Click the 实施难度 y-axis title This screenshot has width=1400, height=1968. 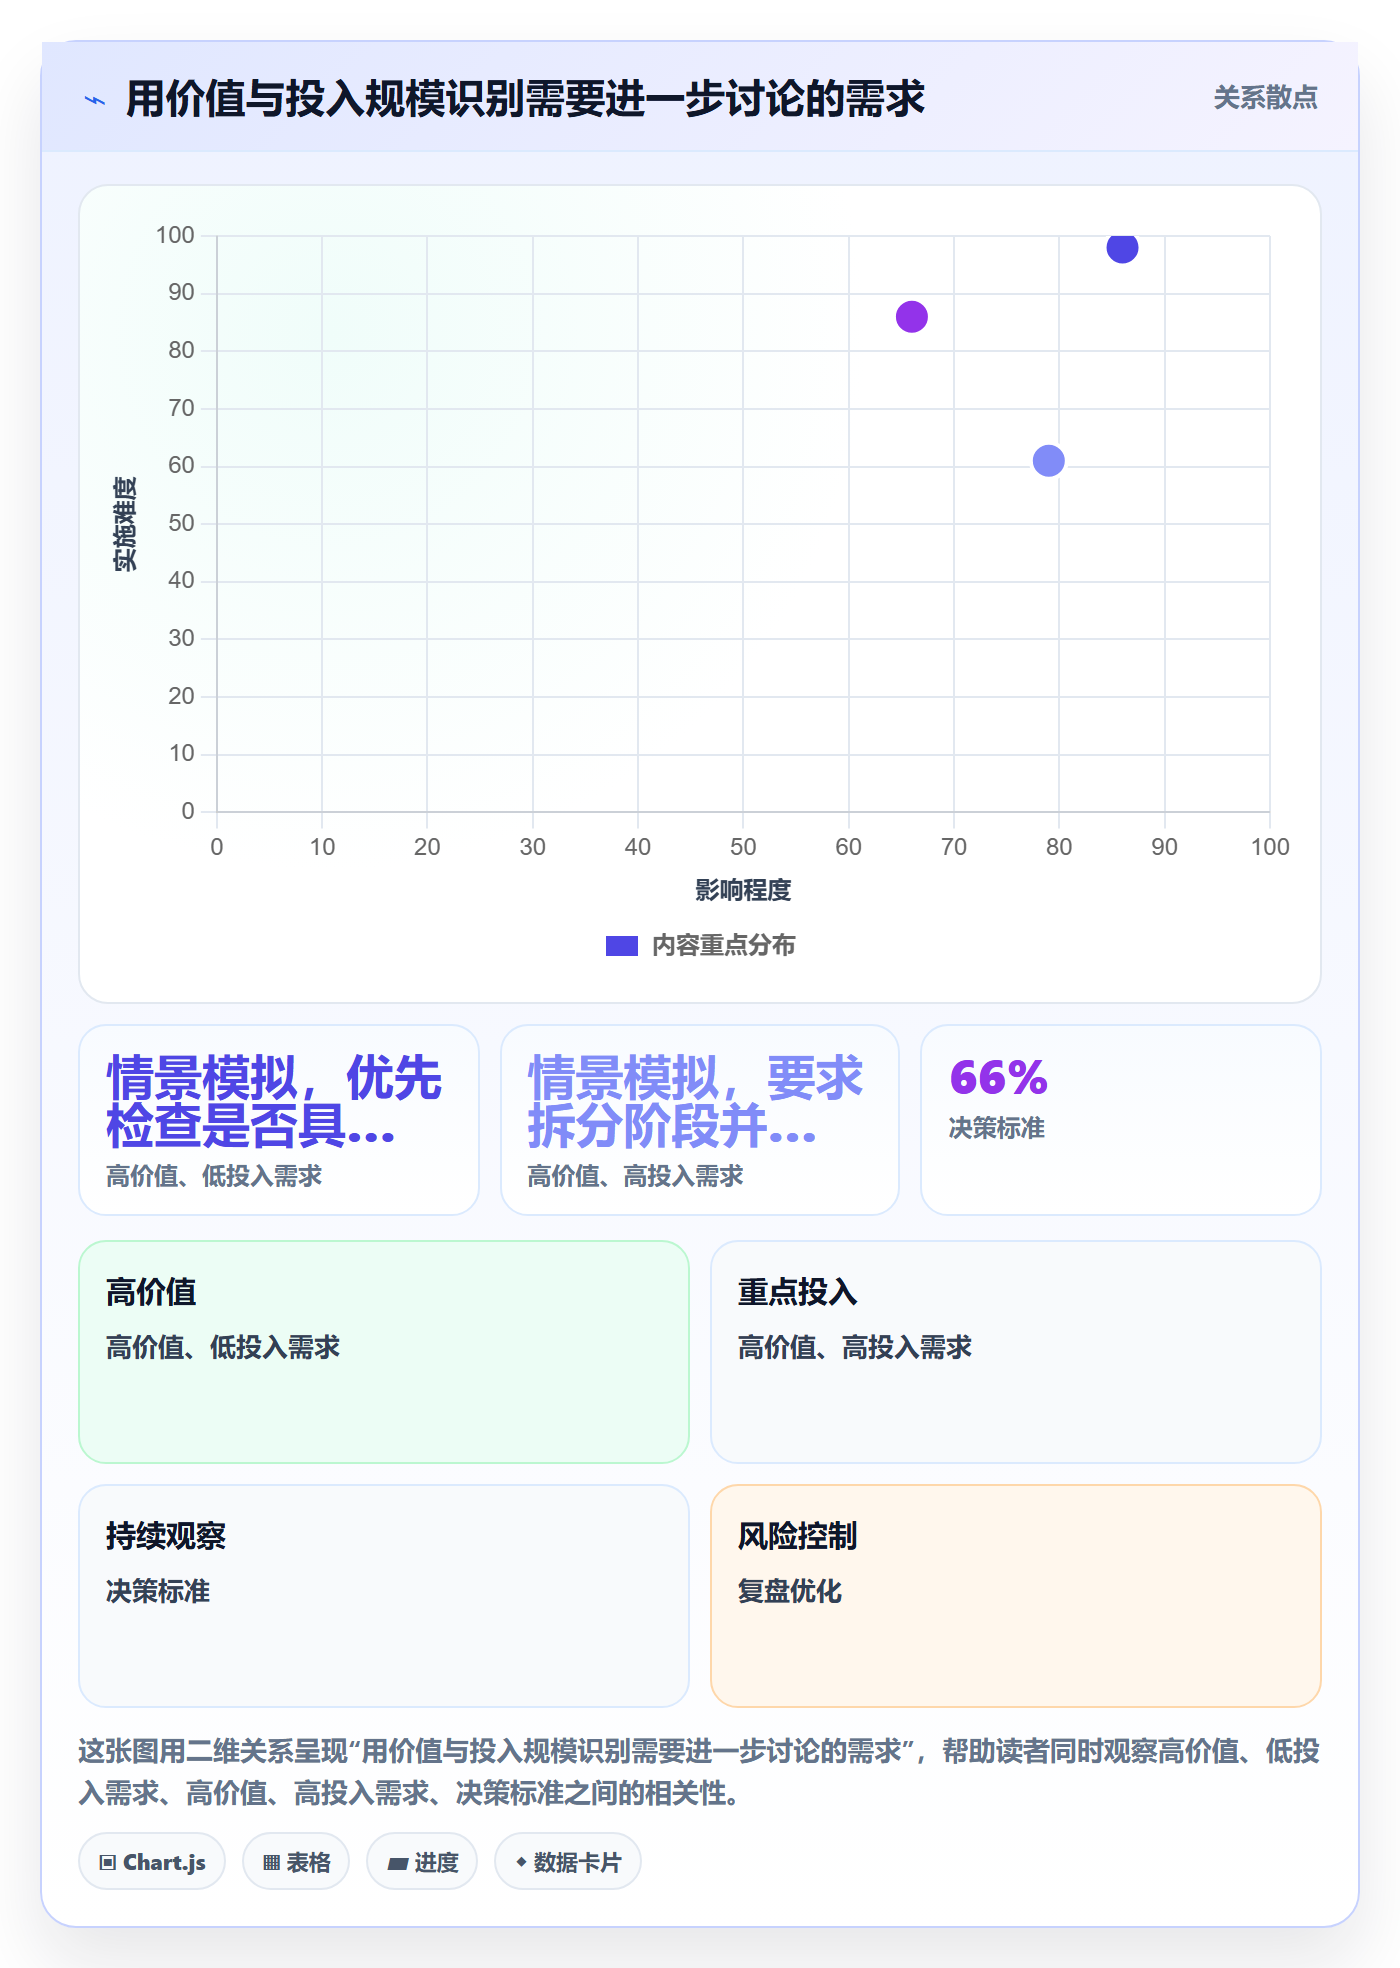125,524
